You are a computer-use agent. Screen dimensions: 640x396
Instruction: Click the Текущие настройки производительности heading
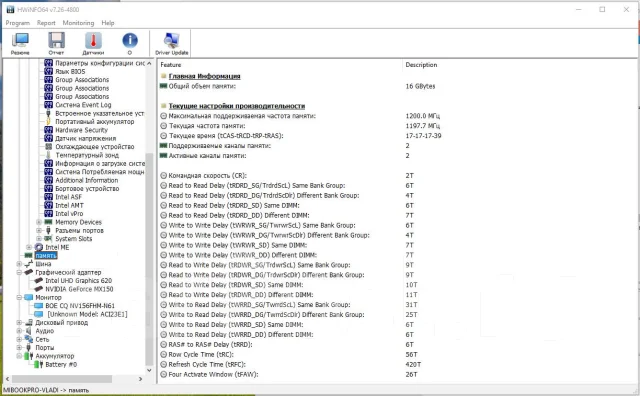point(237,106)
